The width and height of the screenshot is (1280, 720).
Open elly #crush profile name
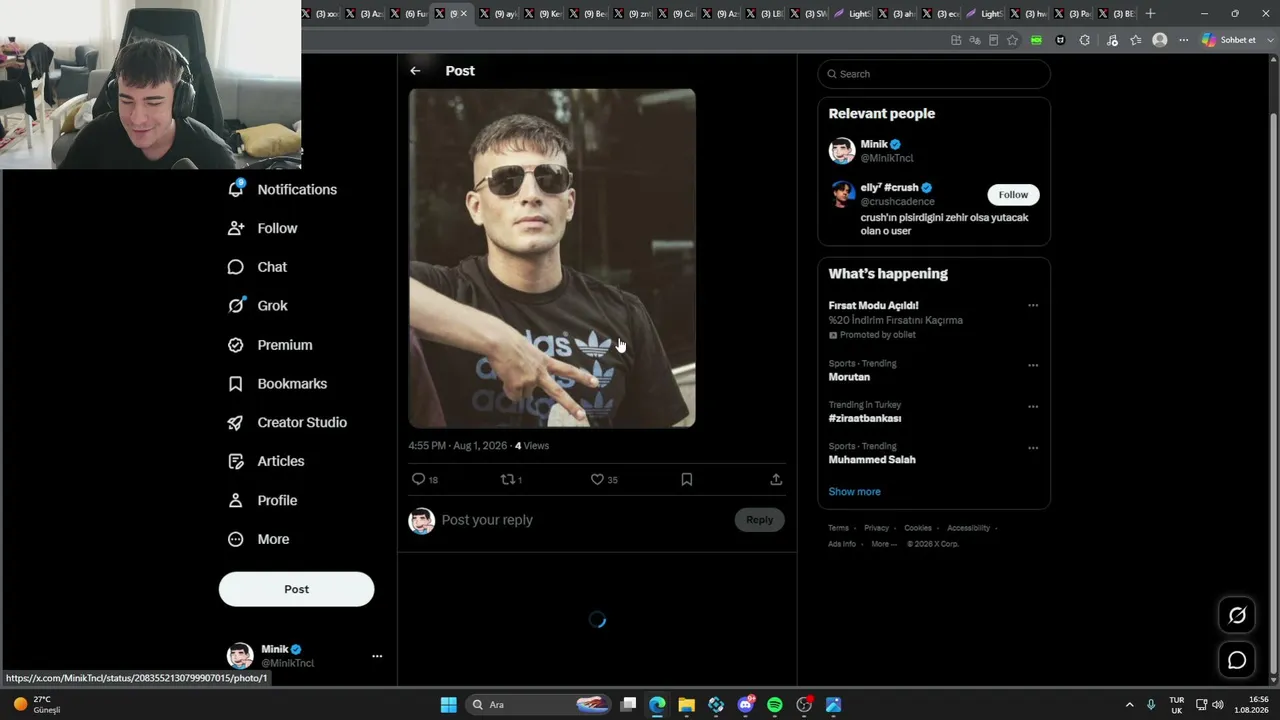[889, 188]
